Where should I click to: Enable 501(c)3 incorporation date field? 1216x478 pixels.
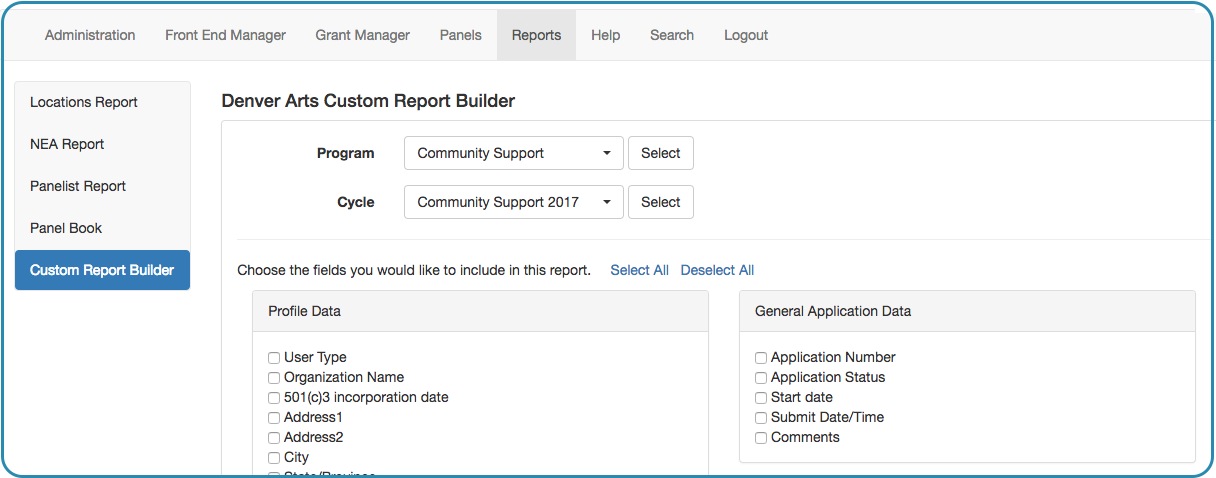click(x=274, y=398)
